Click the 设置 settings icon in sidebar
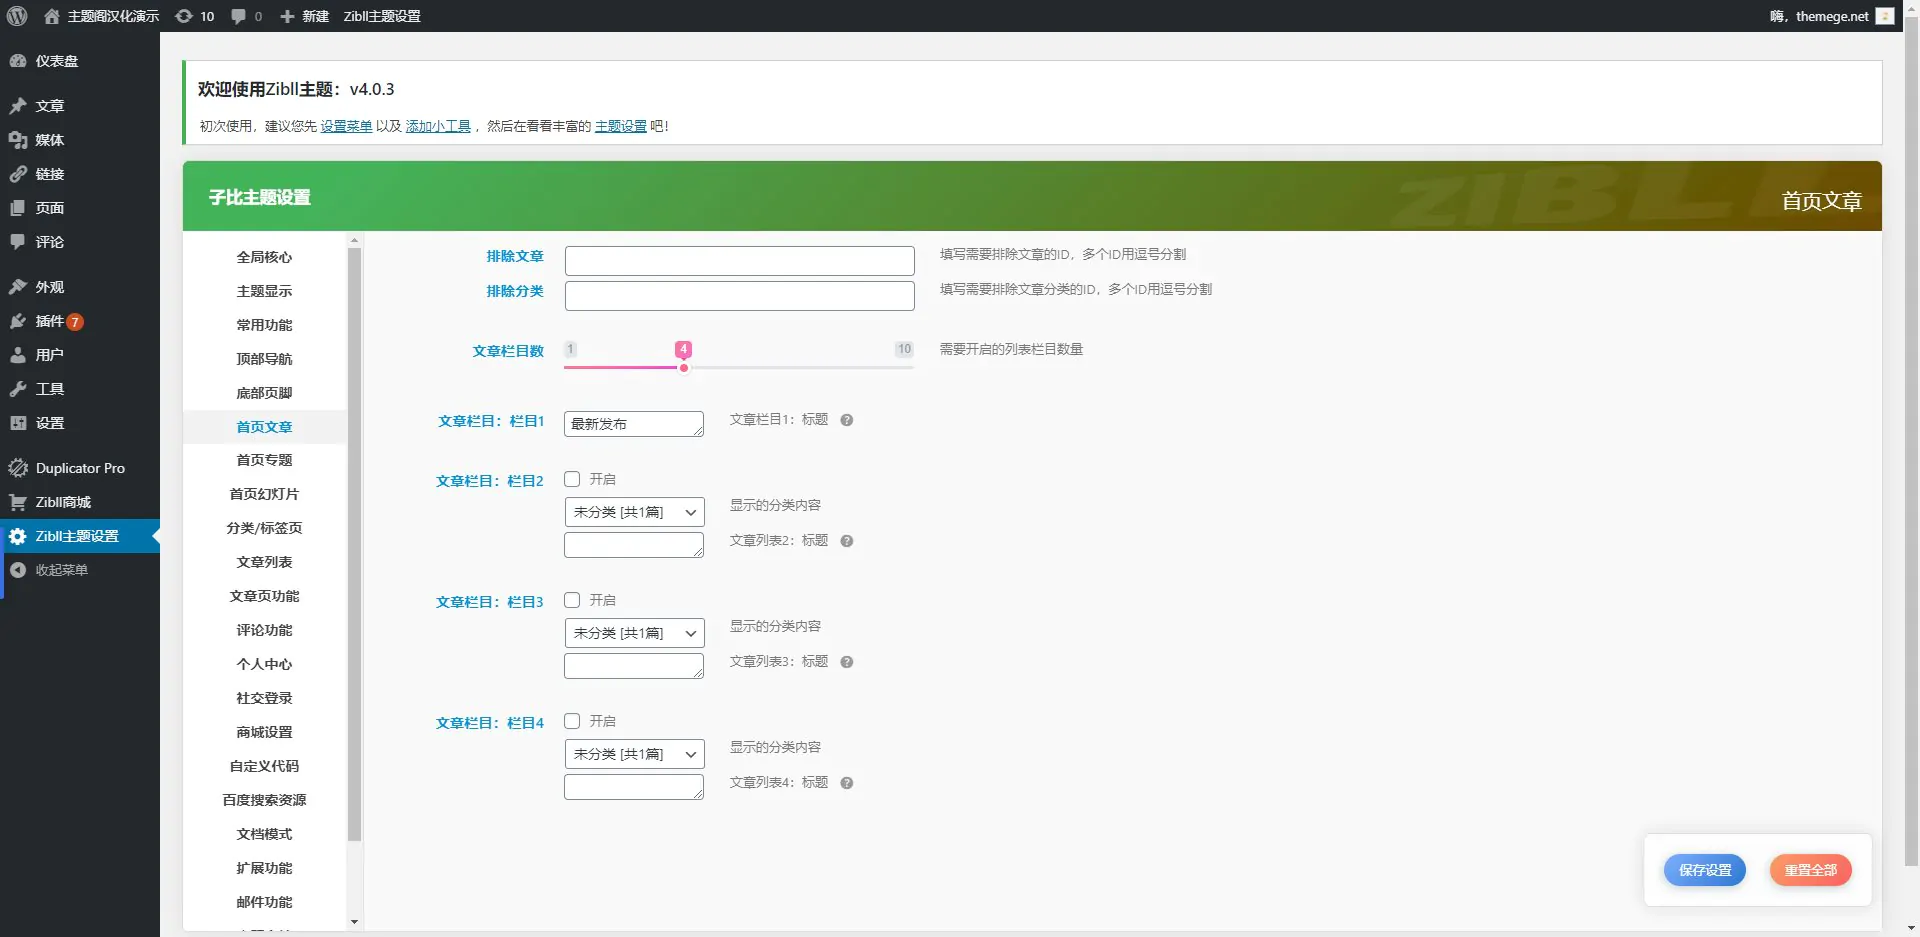This screenshot has height=937, width=1920. coord(18,423)
